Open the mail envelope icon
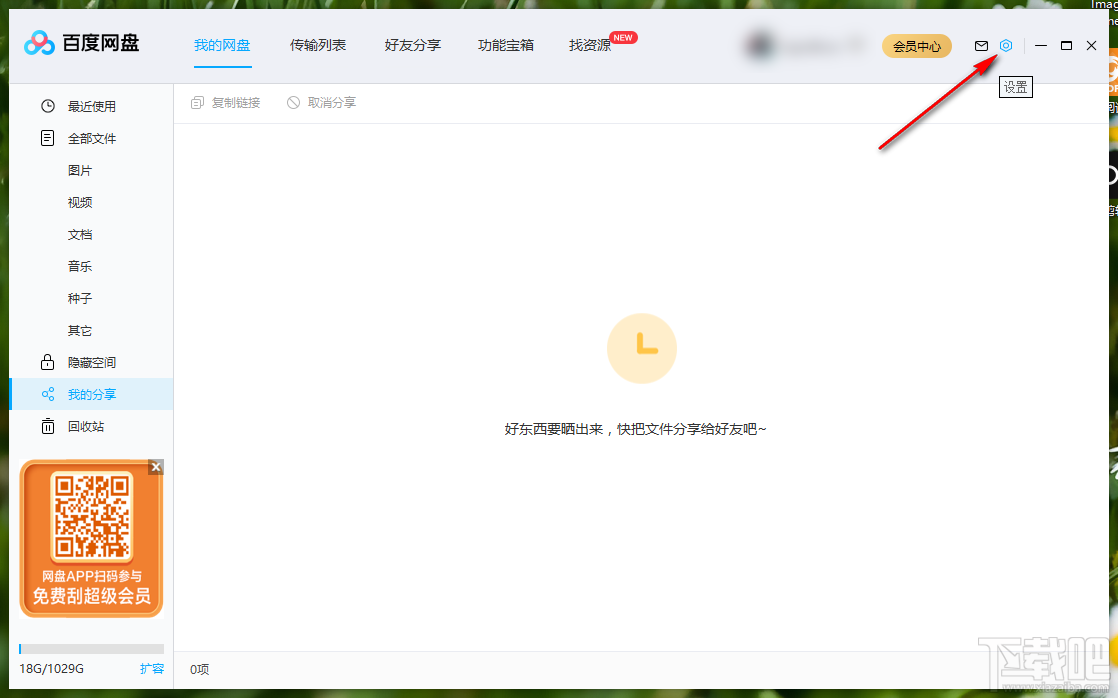Image resolution: width=1118 pixels, height=698 pixels. pos(981,46)
